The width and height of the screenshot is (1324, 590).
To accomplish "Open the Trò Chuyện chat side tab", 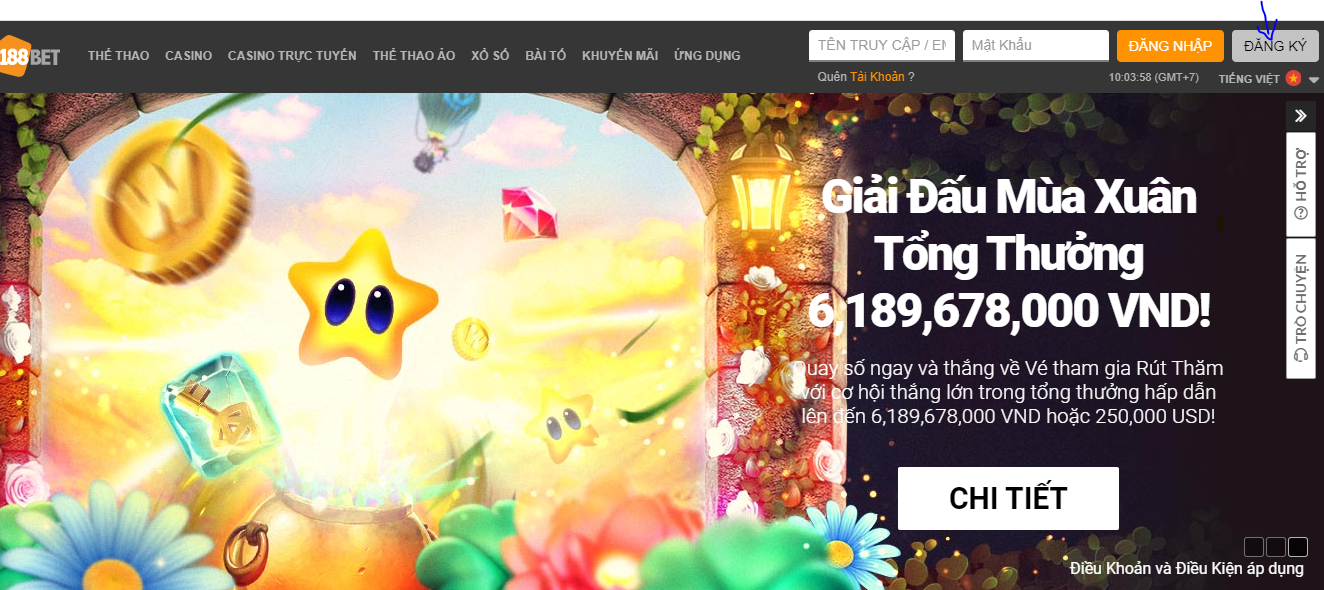I will pos(1300,308).
